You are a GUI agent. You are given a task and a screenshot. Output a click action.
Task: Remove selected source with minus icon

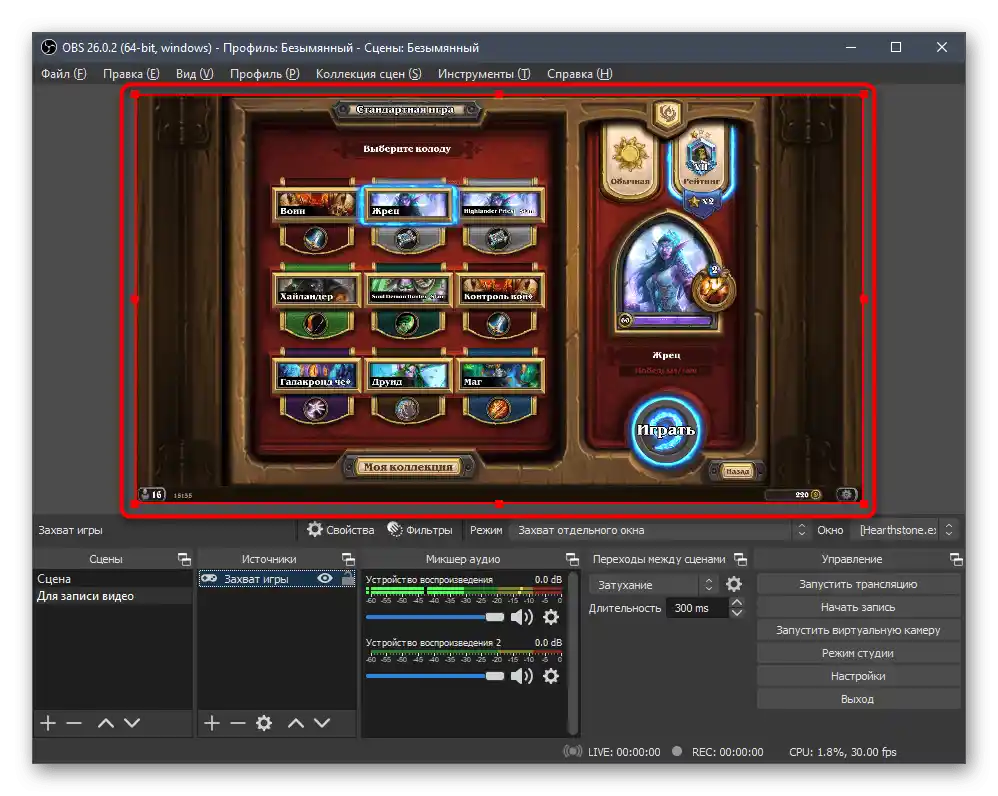(x=238, y=723)
